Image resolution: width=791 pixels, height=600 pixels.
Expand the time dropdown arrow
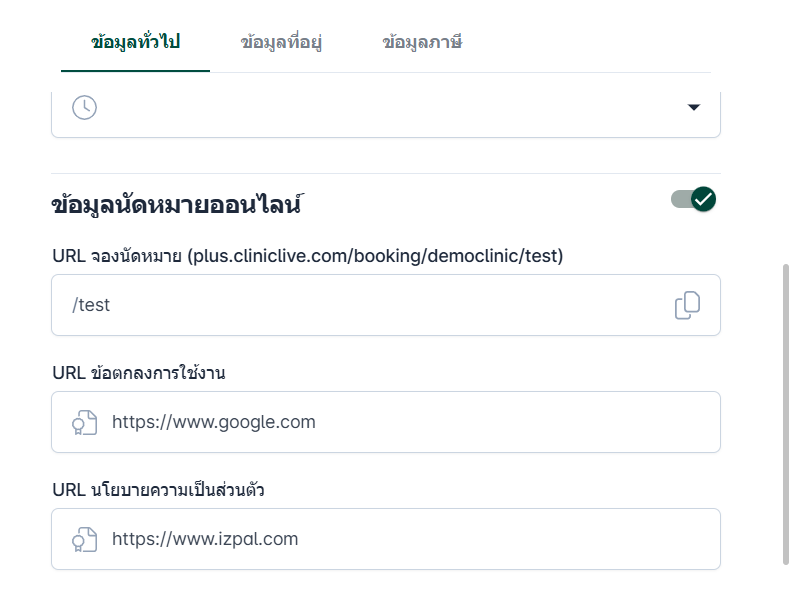coord(694,107)
